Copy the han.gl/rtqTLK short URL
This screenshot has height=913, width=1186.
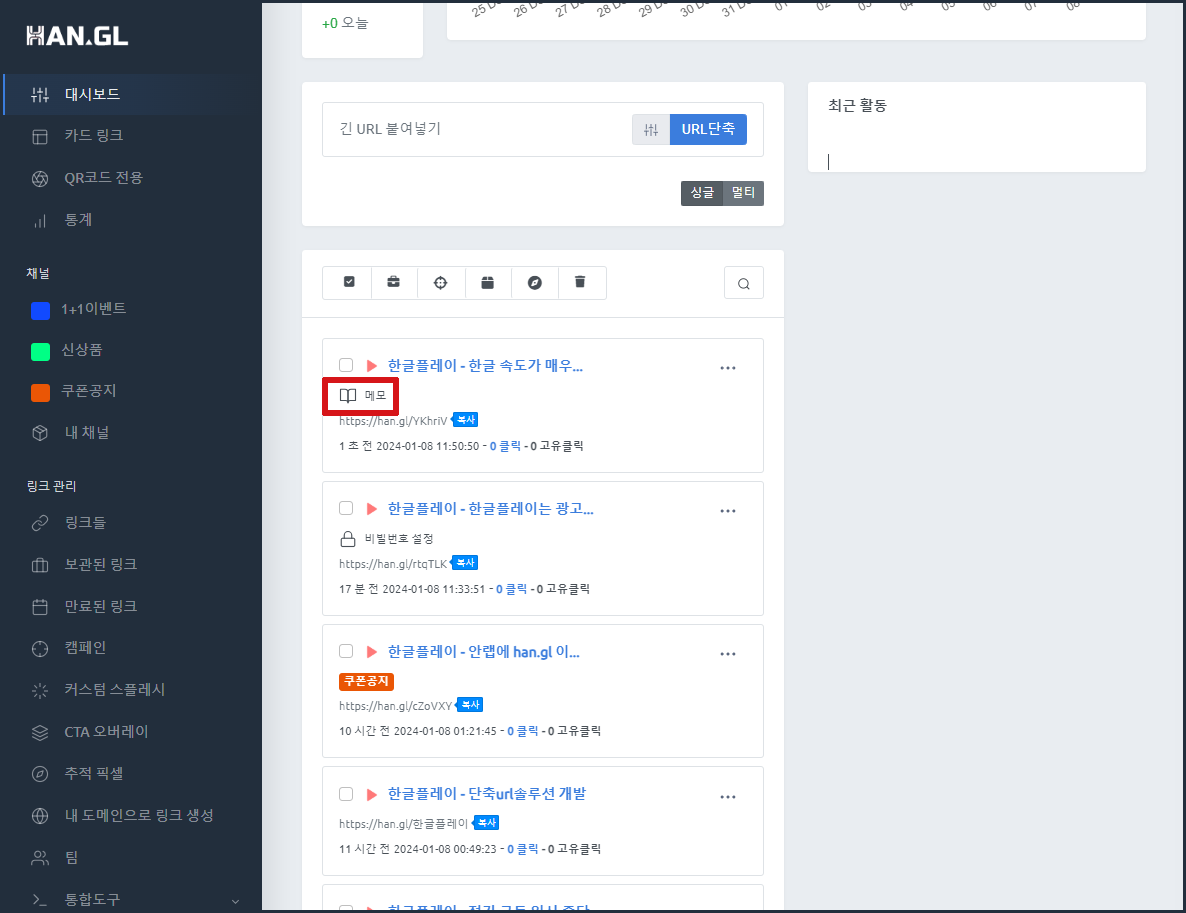click(x=465, y=563)
